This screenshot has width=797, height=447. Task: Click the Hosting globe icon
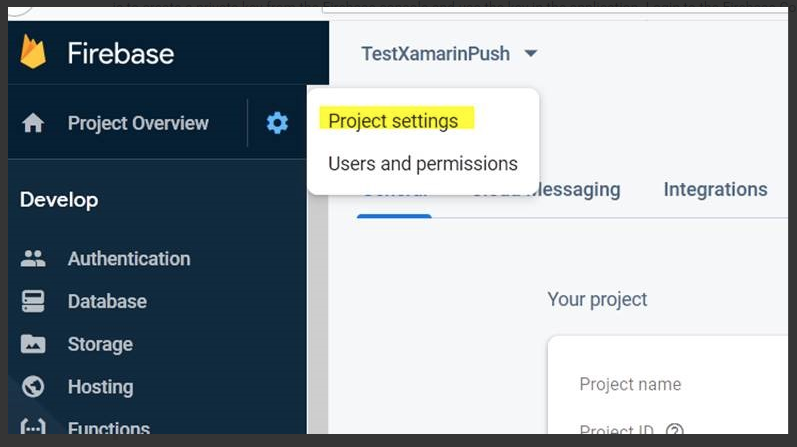tap(33, 386)
